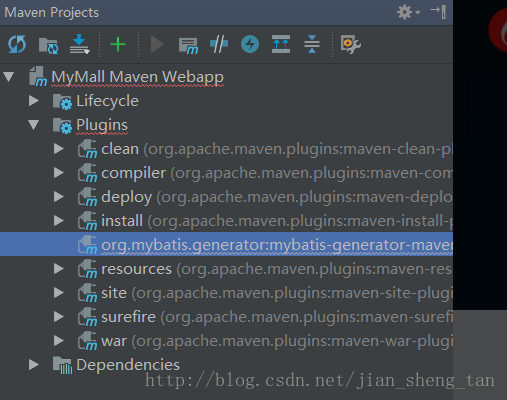Toggle offline mode icon

(219, 44)
